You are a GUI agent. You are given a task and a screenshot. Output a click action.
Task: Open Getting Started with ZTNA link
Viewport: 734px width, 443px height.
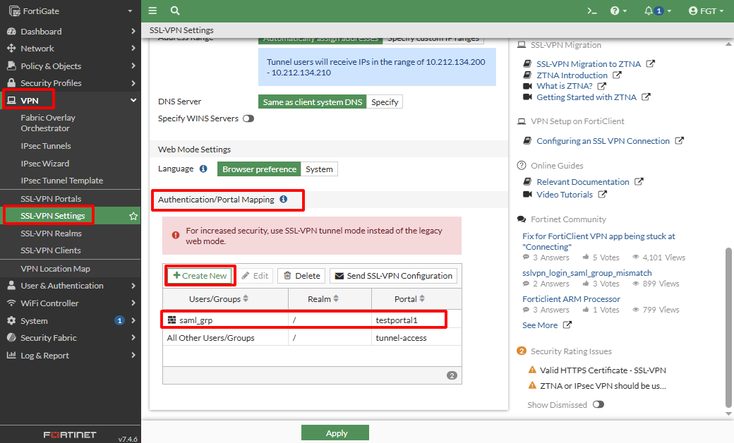pyautogui.click(x=586, y=97)
